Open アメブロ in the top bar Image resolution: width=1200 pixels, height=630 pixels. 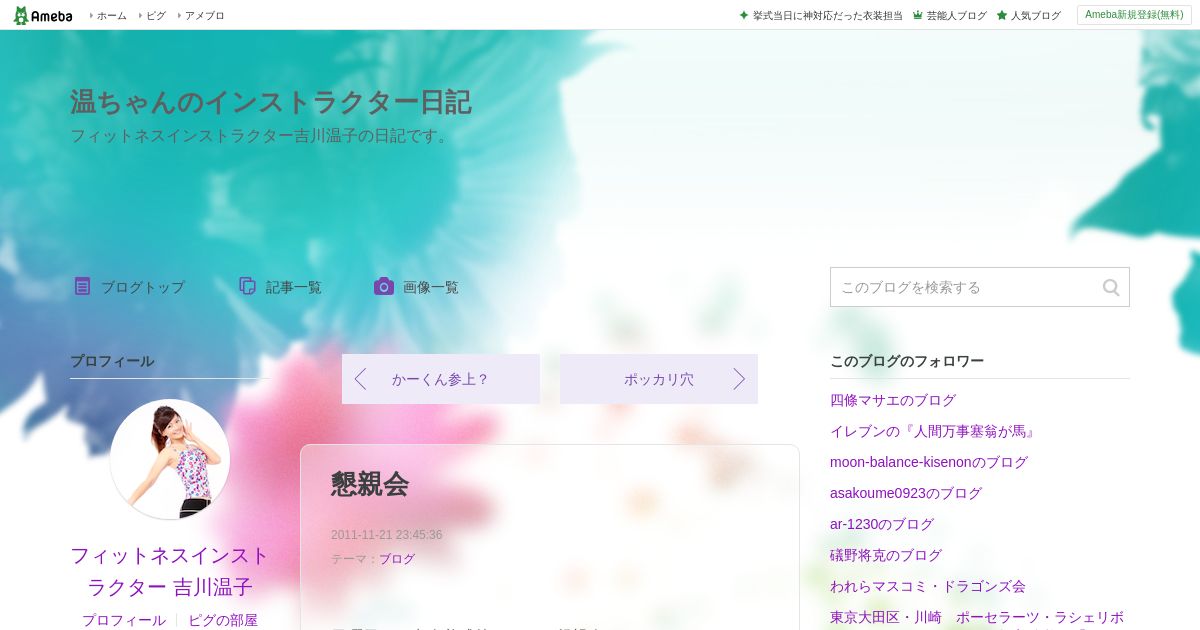(x=204, y=15)
